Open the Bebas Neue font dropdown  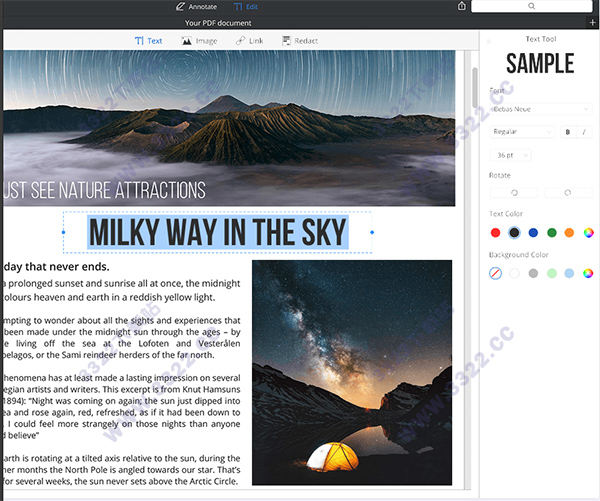(540, 108)
